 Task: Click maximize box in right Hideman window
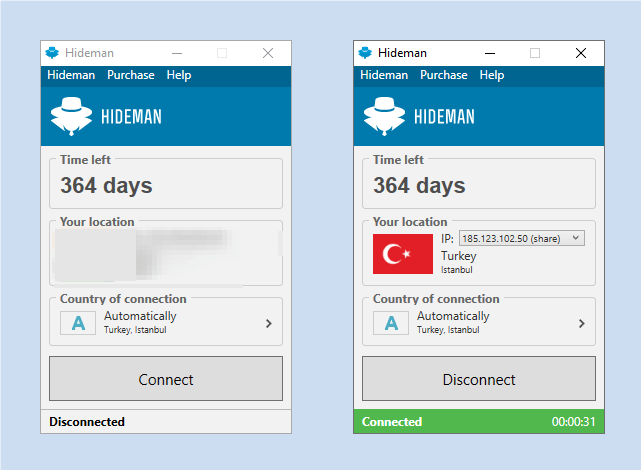point(535,53)
